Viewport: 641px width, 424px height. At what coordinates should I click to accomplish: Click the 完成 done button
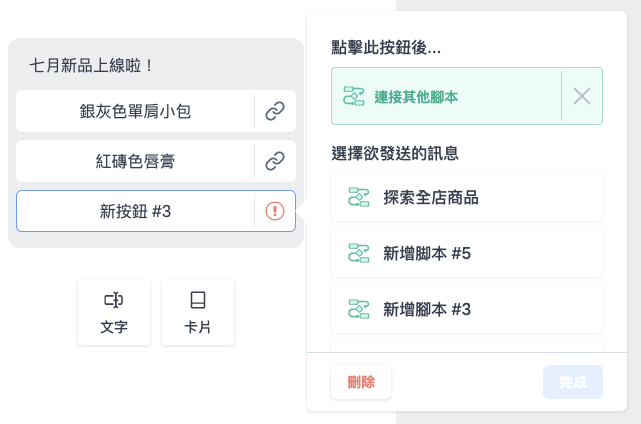tap(573, 382)
